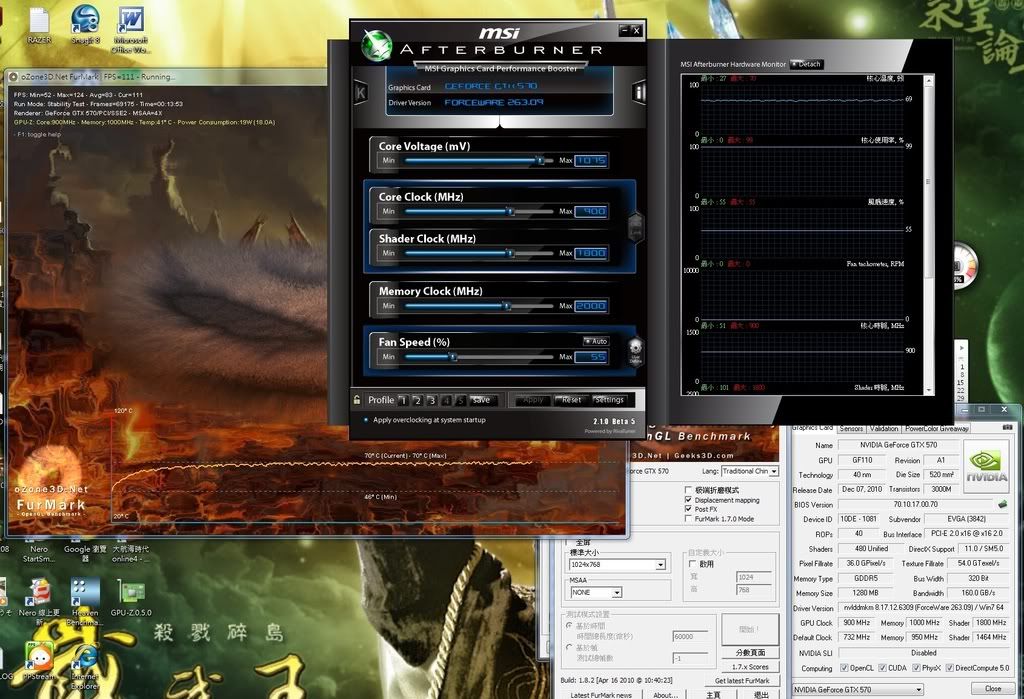Open the Afterburner information (i) button
The image size is (1024, 699).
tap(639, 92)
